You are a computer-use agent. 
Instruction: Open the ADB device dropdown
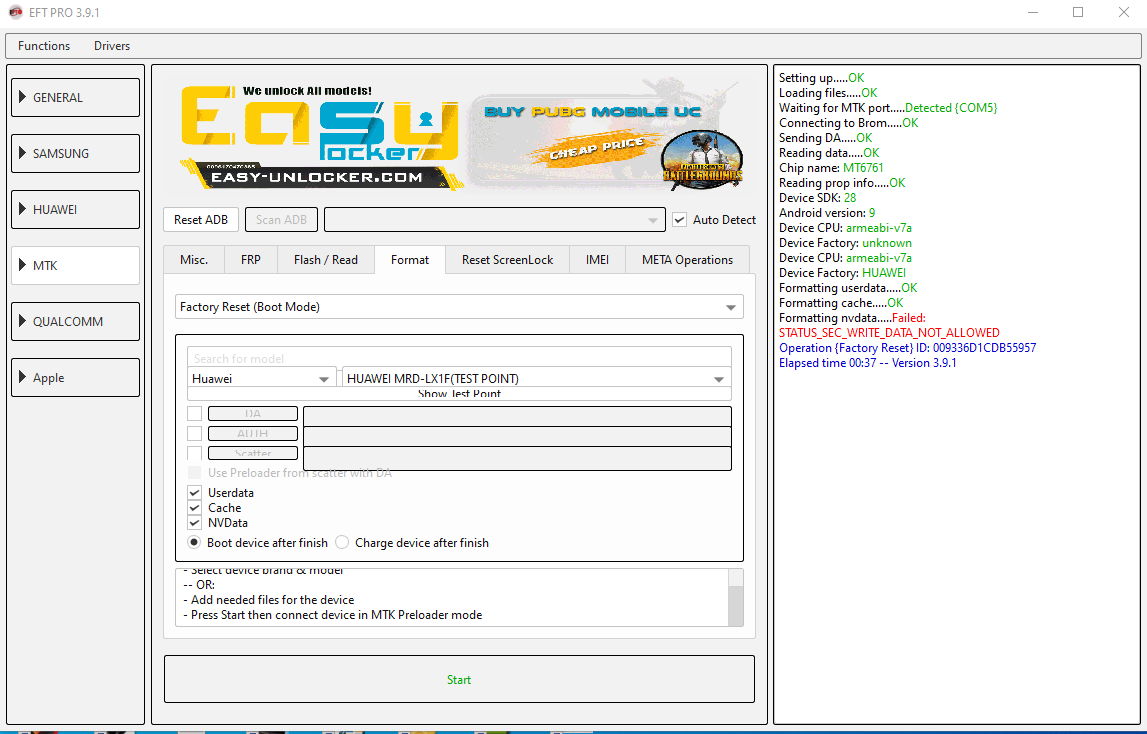[x=495, y=220]
